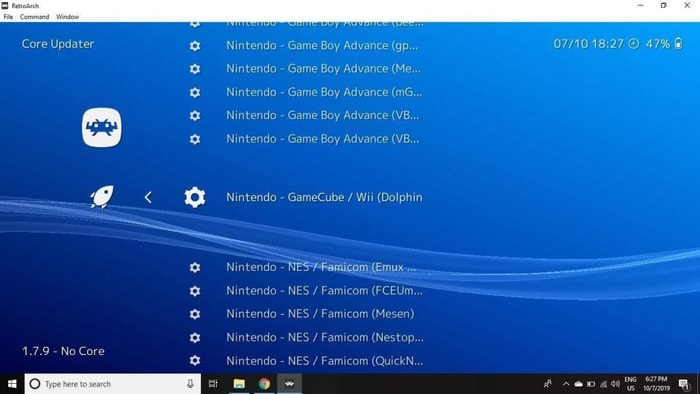Image resolution: width=700 pixels, height=394 pixels.
Task: Click the rocket icon beside the back arrow
Action: 102,197
